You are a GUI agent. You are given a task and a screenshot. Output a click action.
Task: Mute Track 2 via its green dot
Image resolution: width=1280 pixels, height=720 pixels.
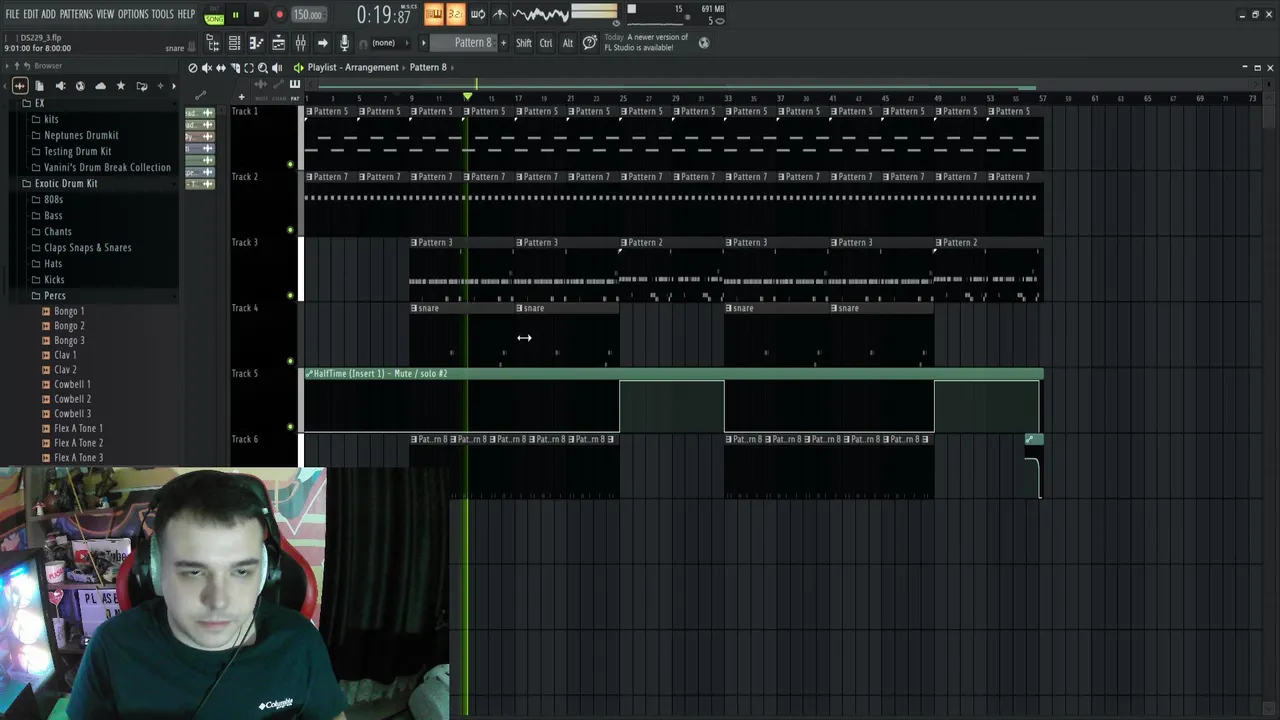click(290, 230)
